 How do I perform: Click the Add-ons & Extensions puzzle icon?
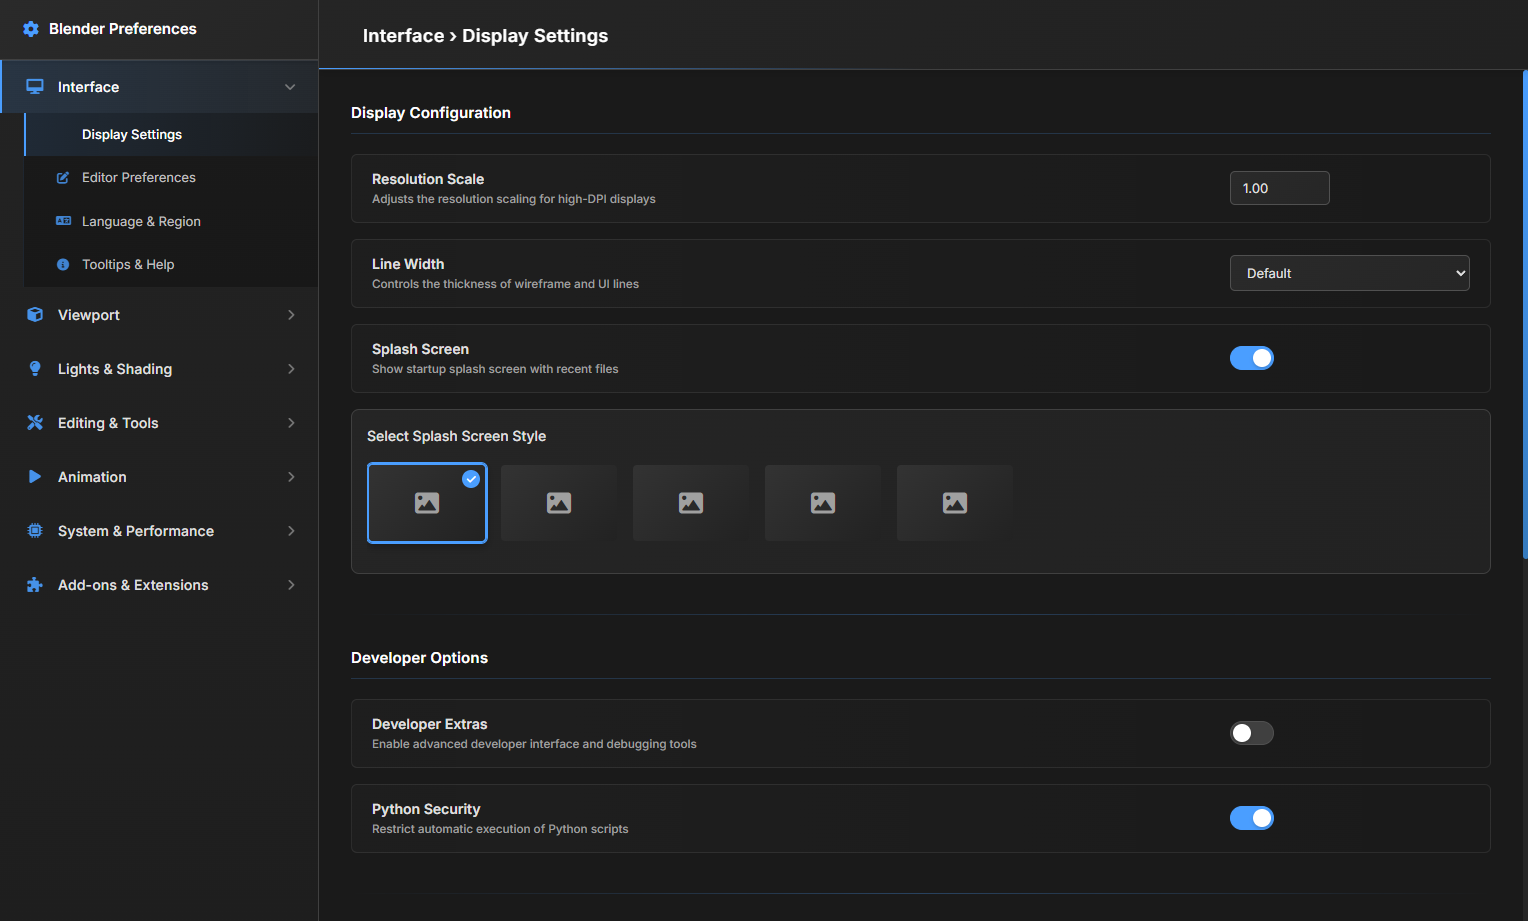(35, 585)
